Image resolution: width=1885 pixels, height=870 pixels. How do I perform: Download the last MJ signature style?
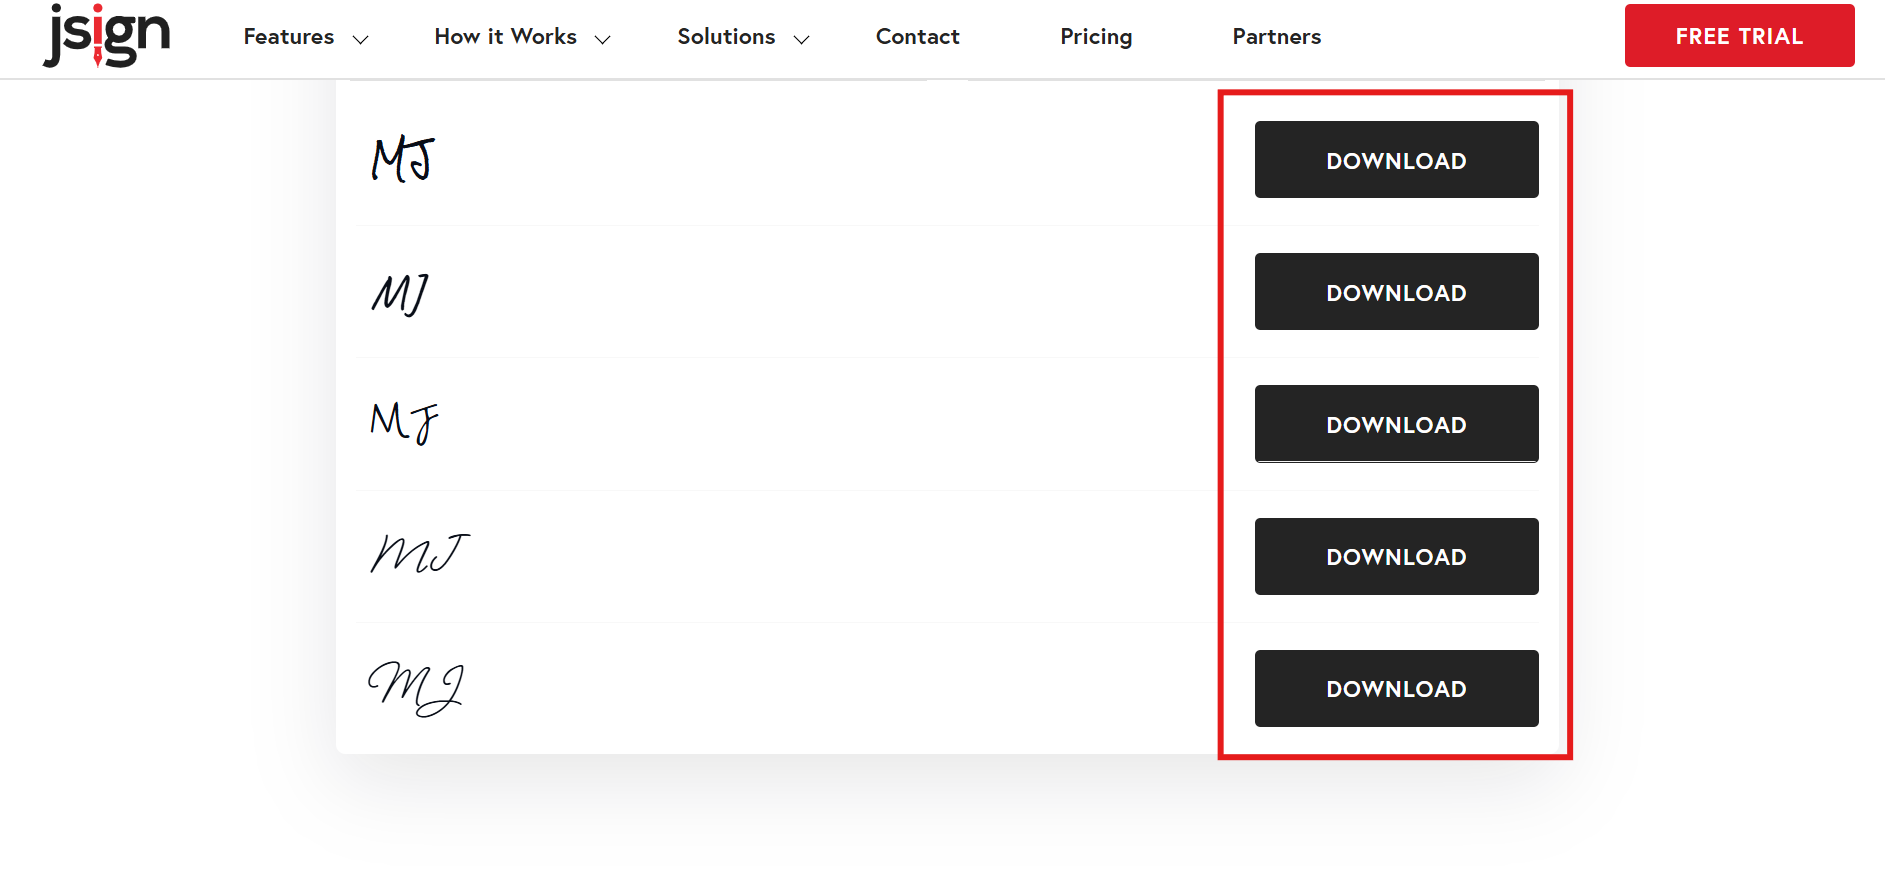pos(1396,688)
